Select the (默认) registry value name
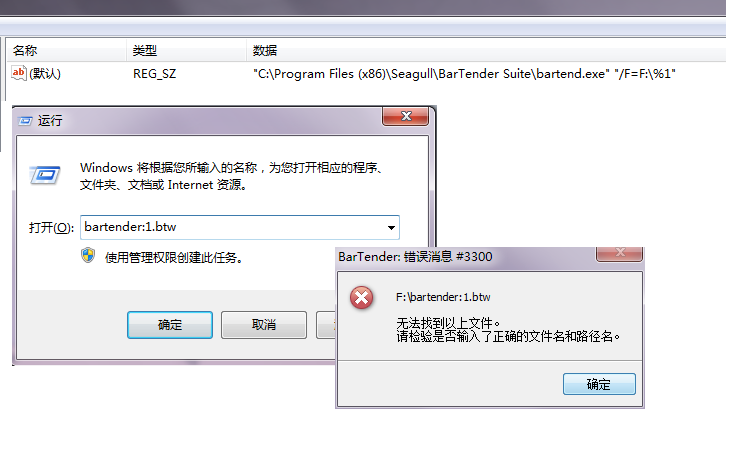732x454 pixels. pyautogui.click(x=45, y=74)
